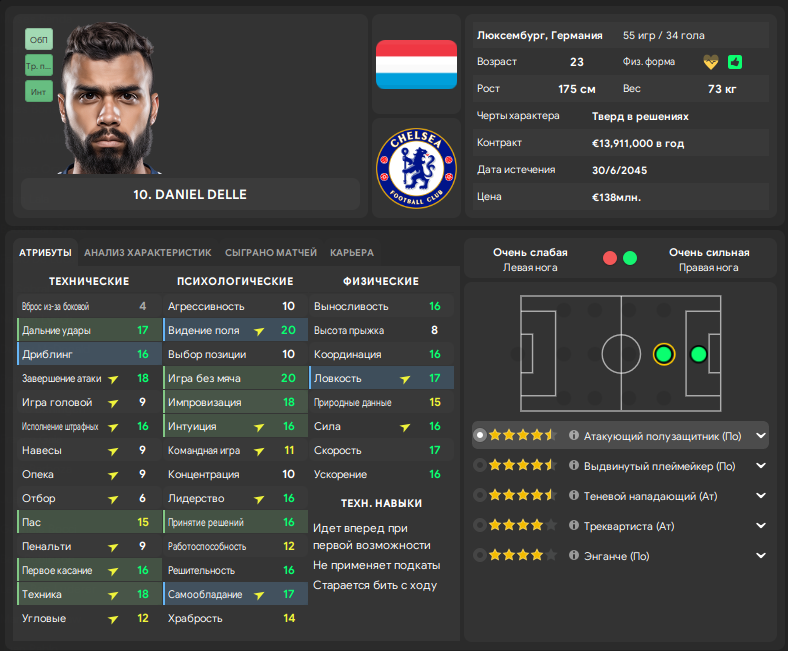Select the Теневой нападающий radio button
The image size is (788, 651).
click(x=481, y=496)
